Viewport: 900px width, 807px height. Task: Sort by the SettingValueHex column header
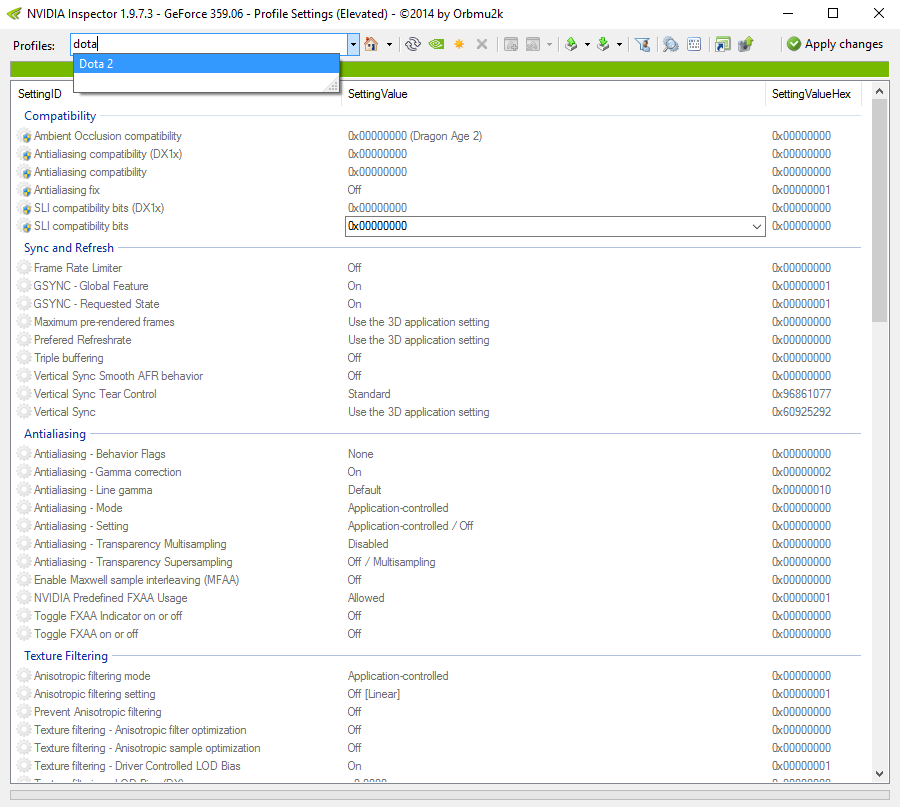pos(813,94)
